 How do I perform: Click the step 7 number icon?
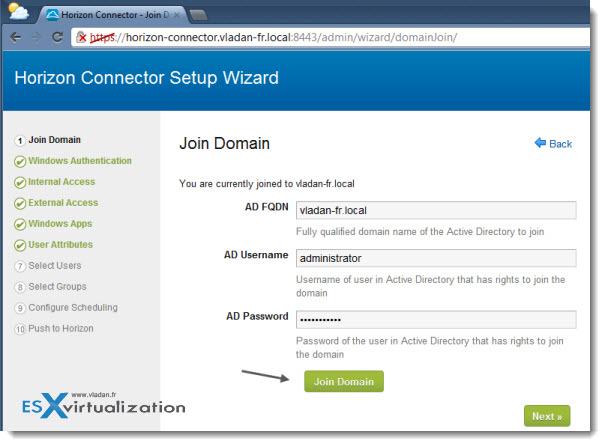[20, 266]
